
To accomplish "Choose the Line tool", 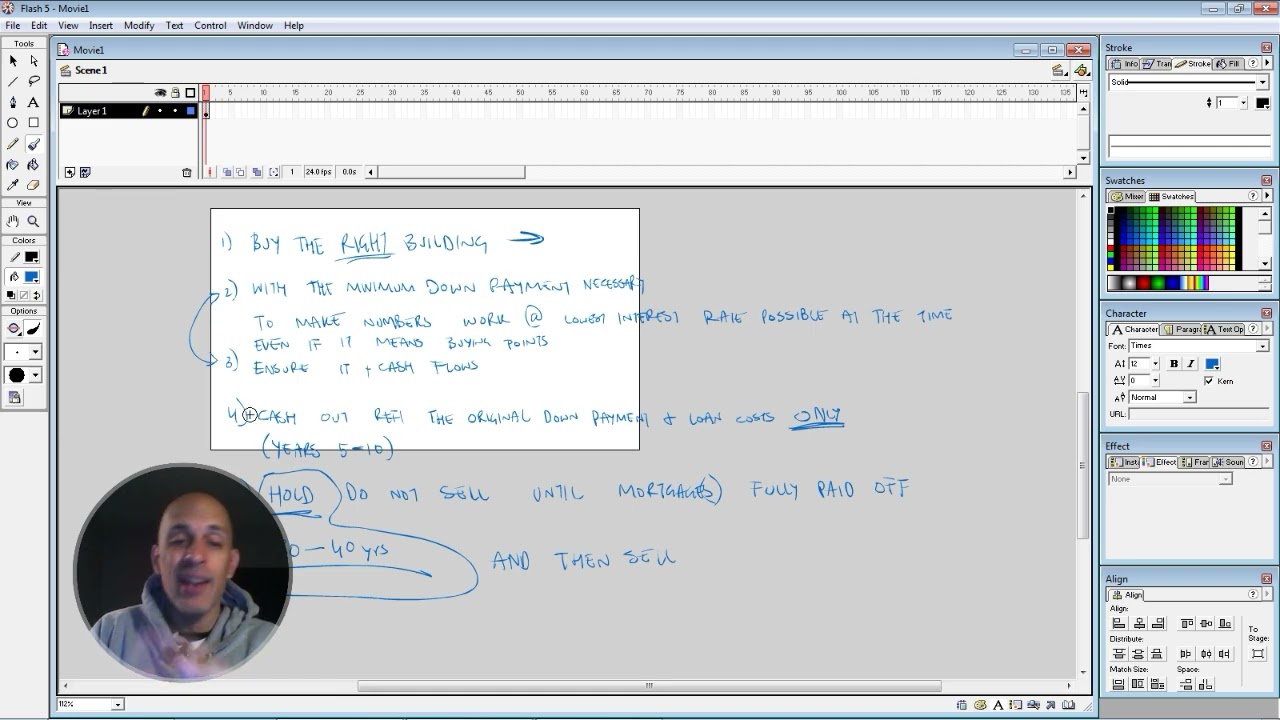I will pyautogui.click(x=13, y=81).
